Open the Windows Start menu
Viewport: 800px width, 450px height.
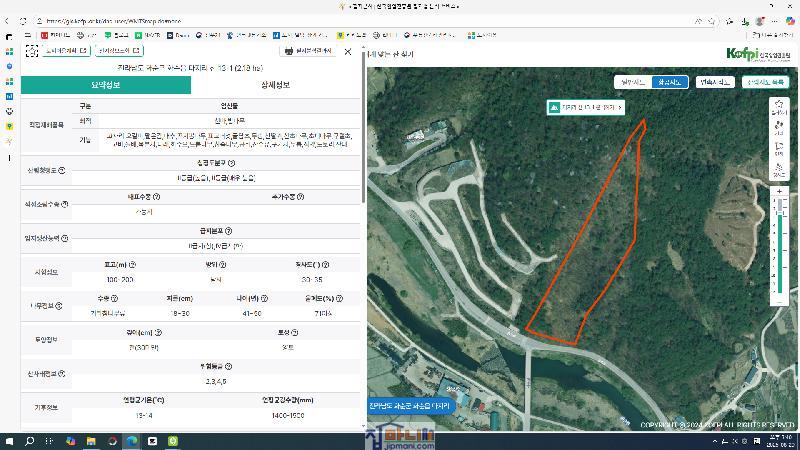click(11, 440)
